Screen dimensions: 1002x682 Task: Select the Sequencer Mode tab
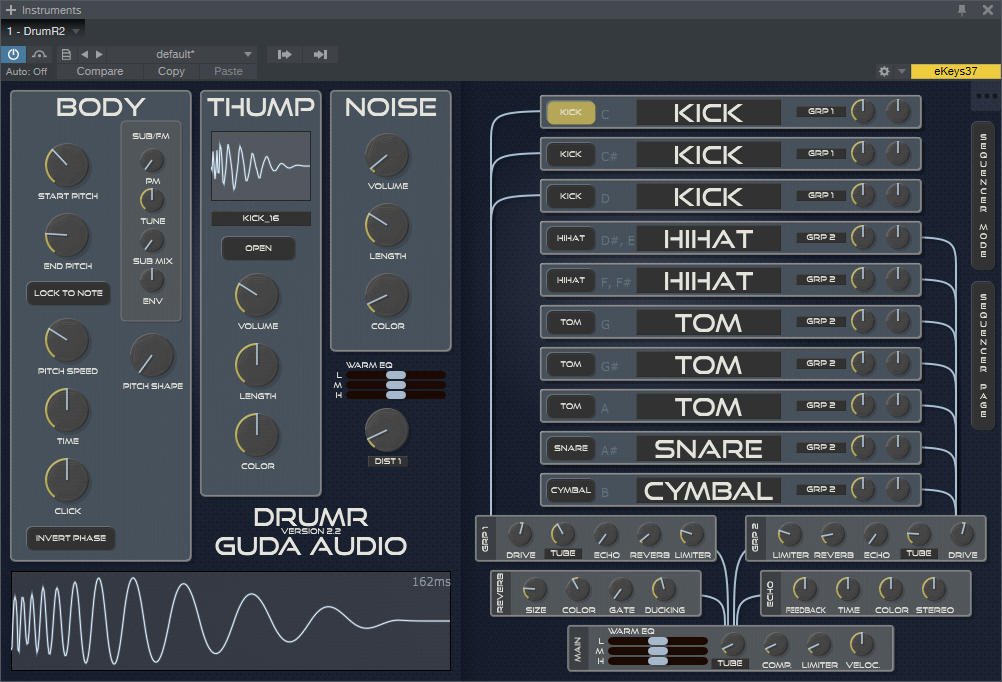(x=983, y=195)
